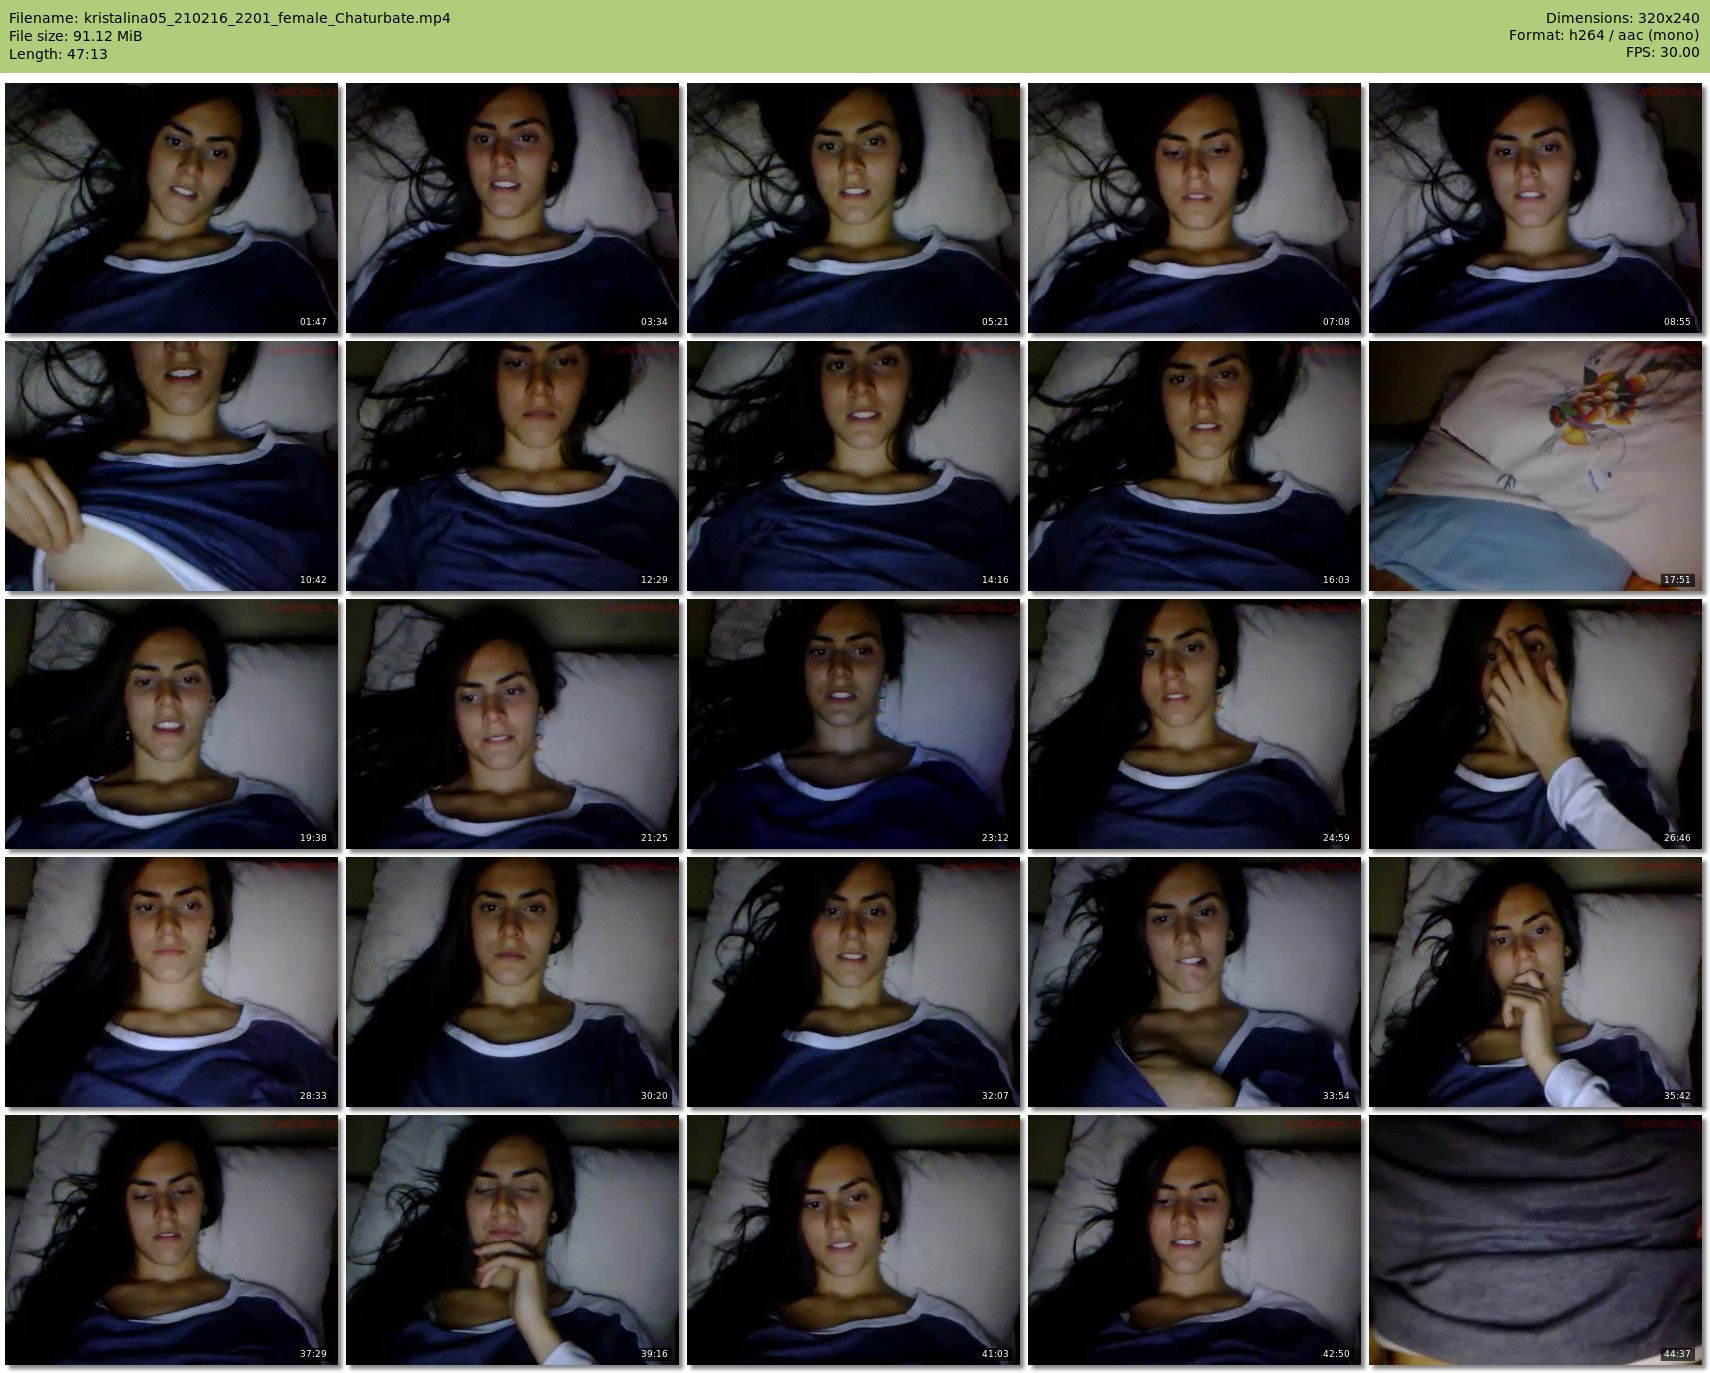Select the frame marked 03:34
Viewport: 1710px width, 1373px height.
[513, 208]
